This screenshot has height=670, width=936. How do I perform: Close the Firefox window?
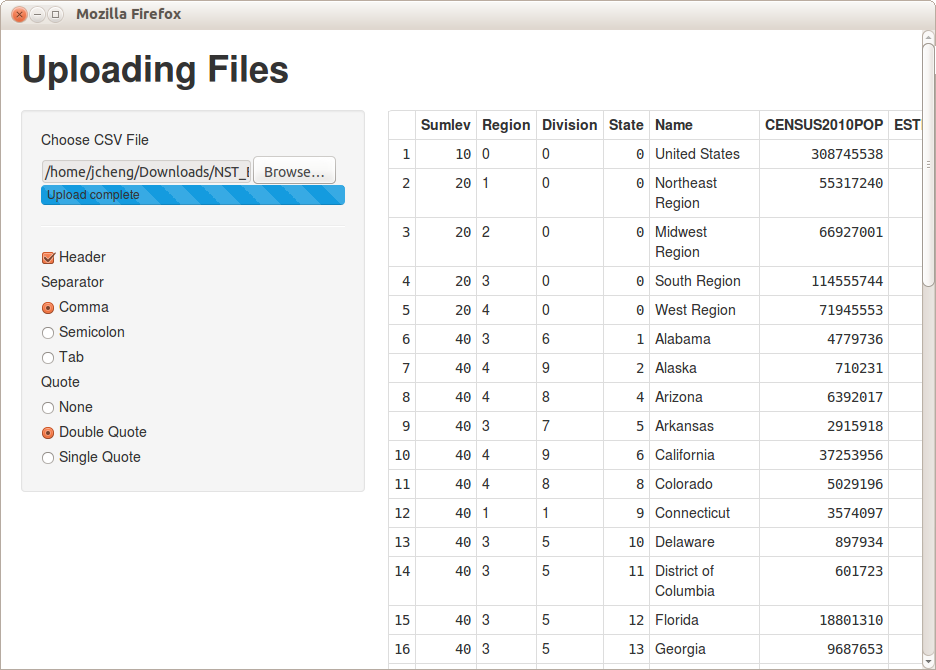19,14
